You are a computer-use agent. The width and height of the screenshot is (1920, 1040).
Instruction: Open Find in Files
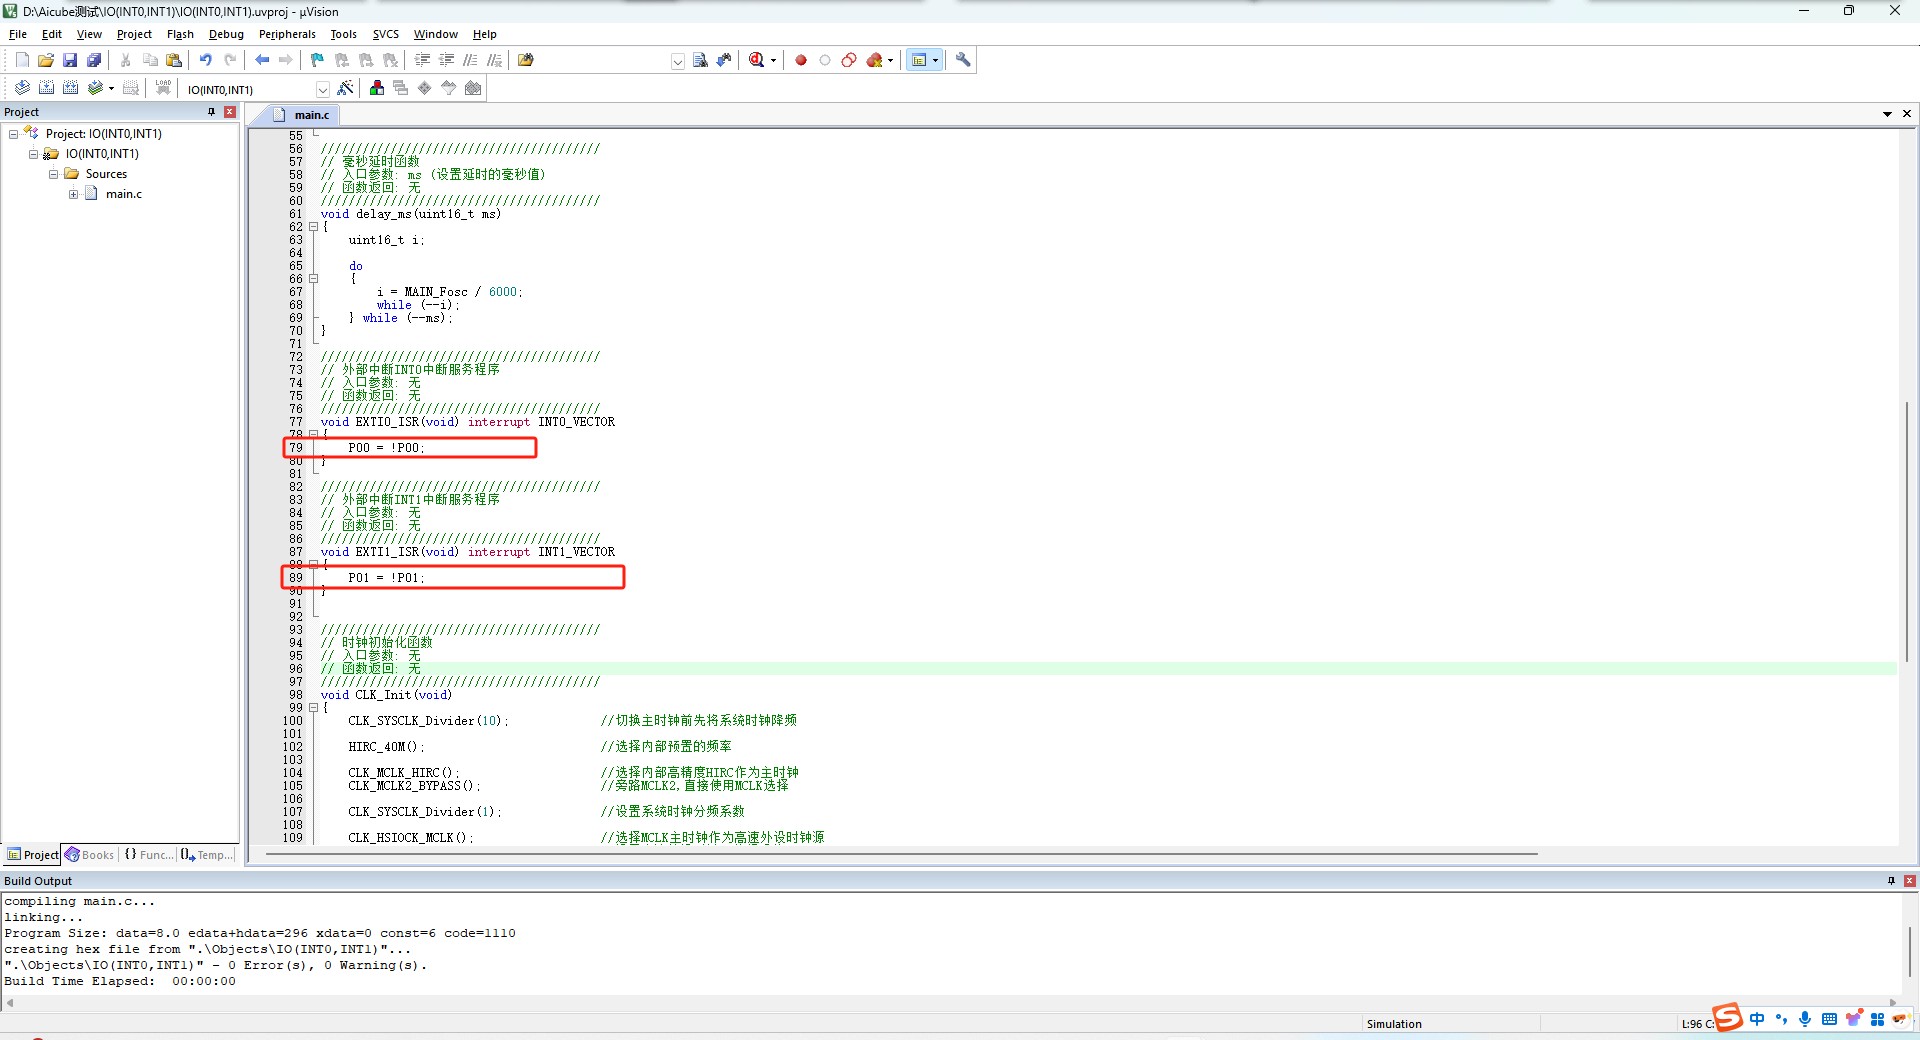tap(526, 60)
